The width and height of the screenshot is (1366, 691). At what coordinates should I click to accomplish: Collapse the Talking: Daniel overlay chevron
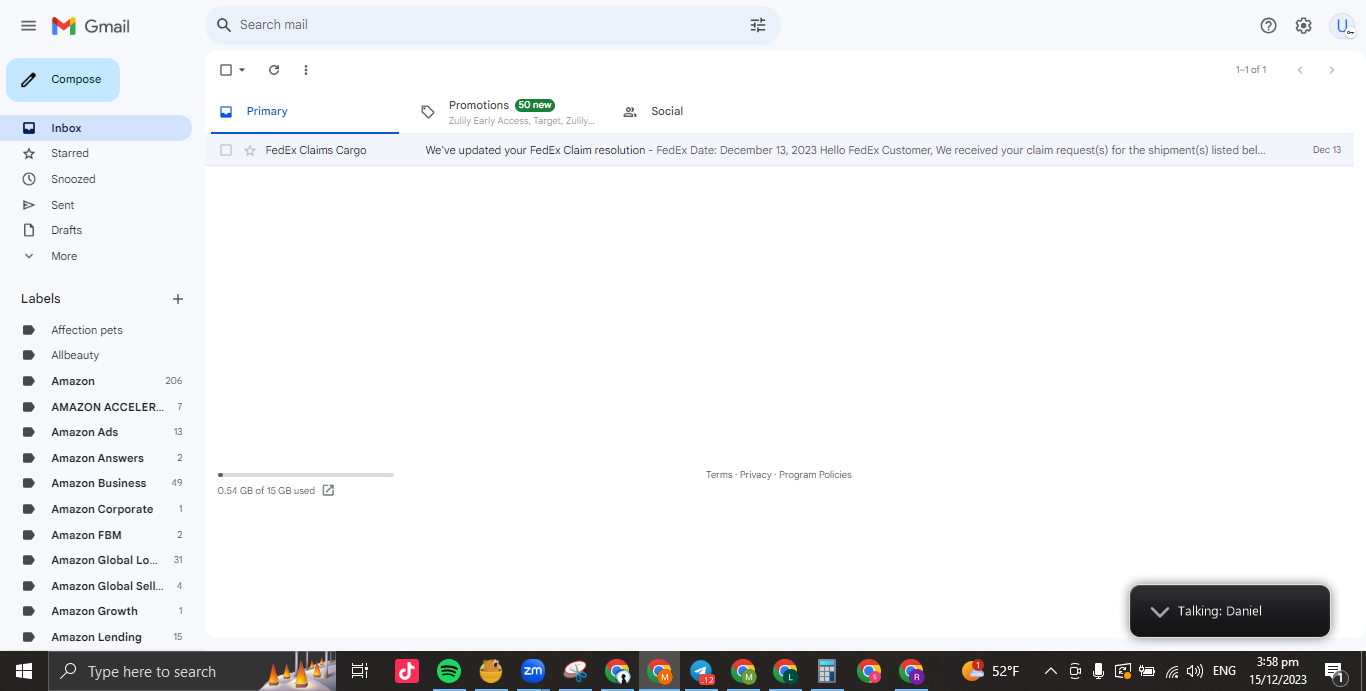[x=1159, y=611]
